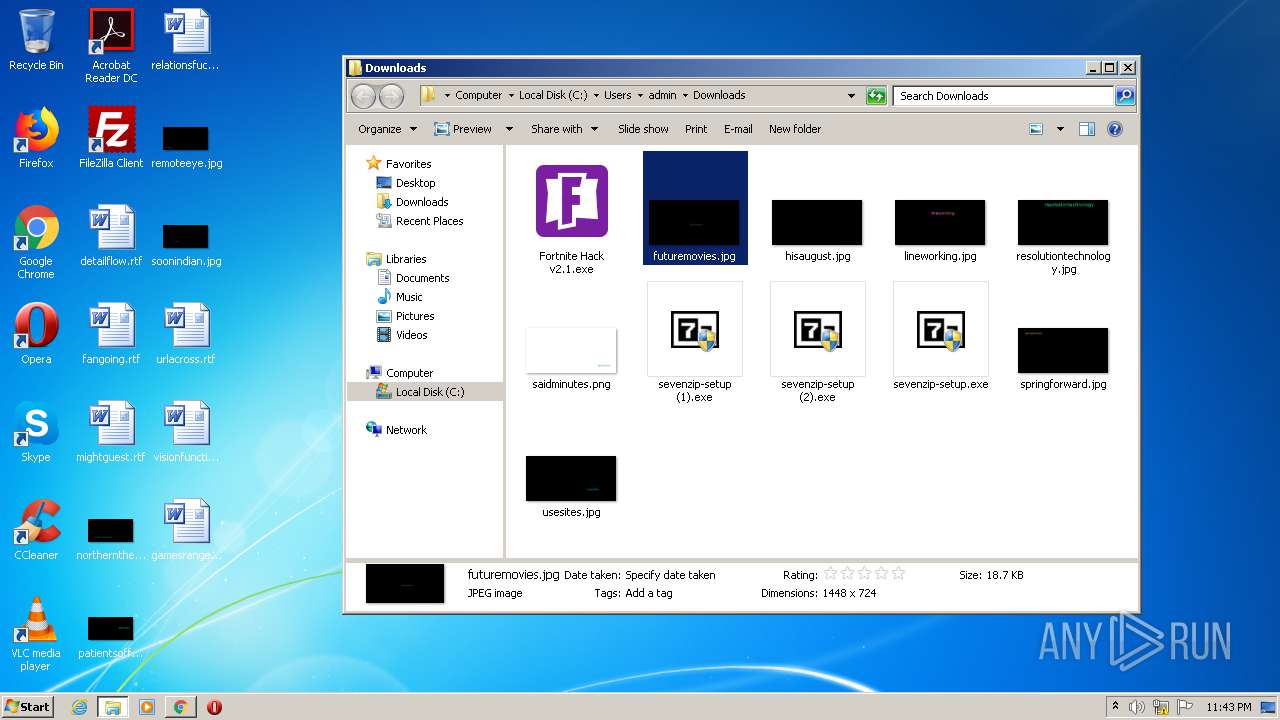Click the volume speaker tray icon
Image resolution: width=1280 pixels, height=720 pixels.
click(x=1137, y=707)
